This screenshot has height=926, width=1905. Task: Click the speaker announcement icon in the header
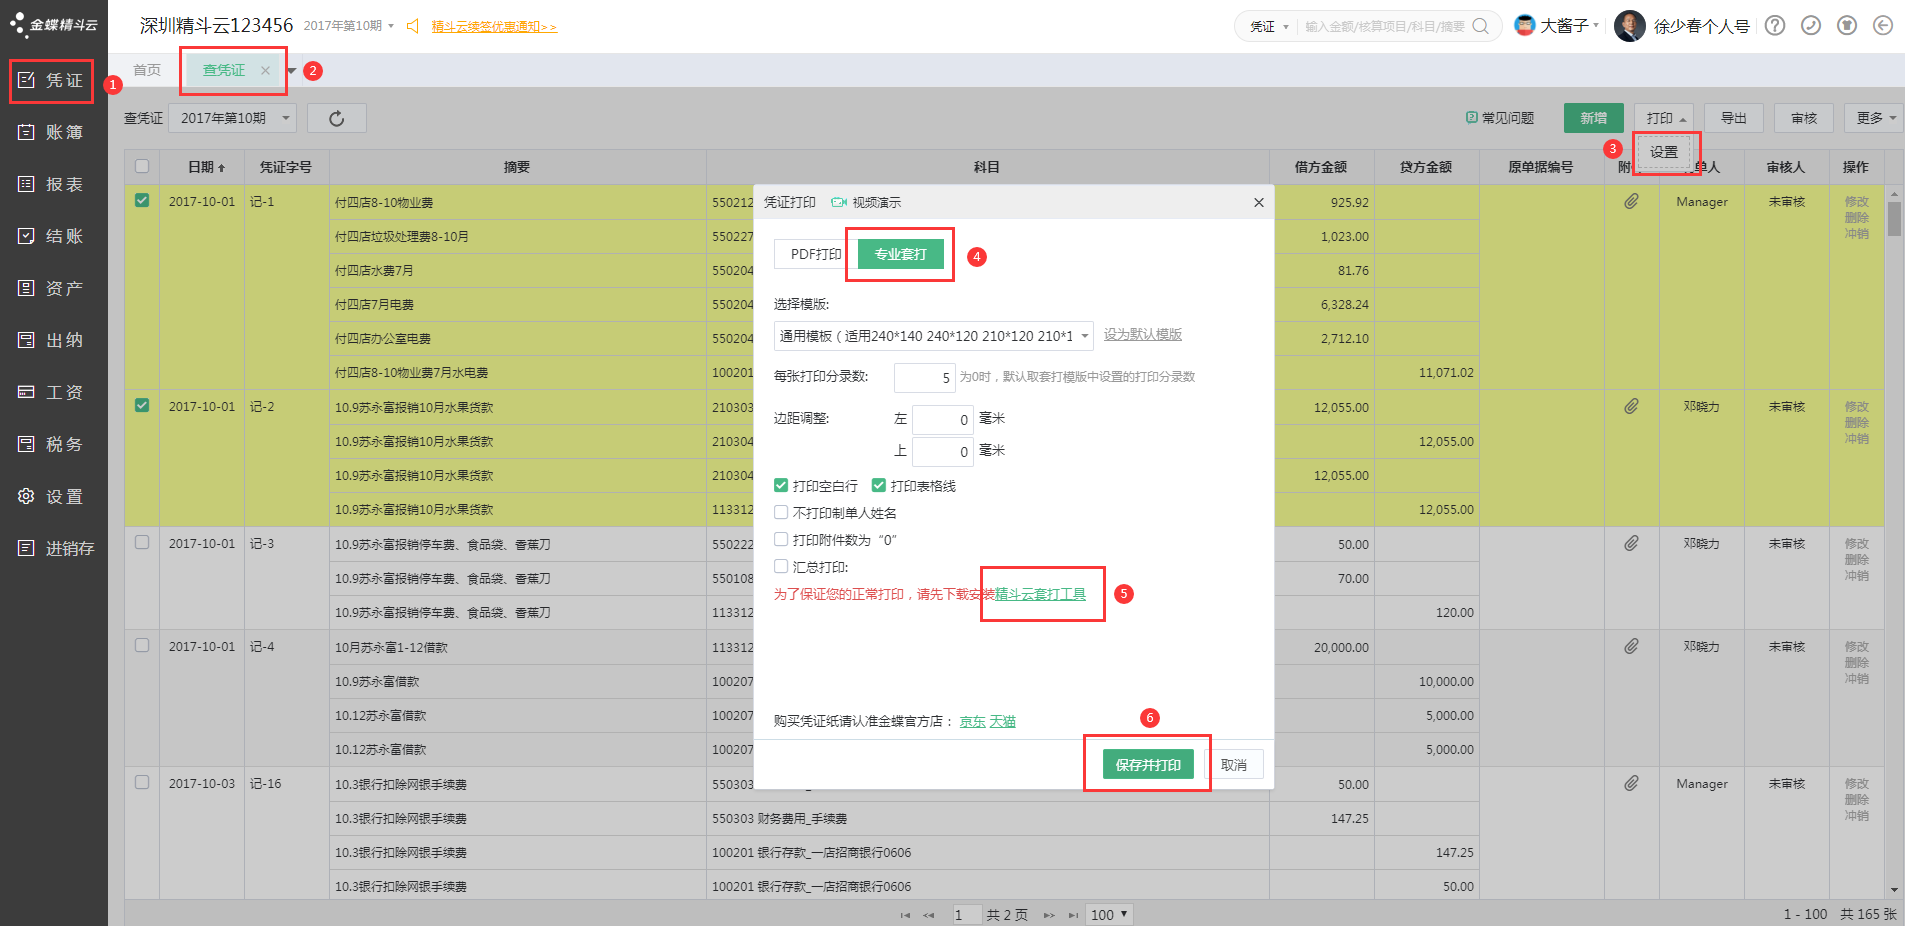pos(412,26)
